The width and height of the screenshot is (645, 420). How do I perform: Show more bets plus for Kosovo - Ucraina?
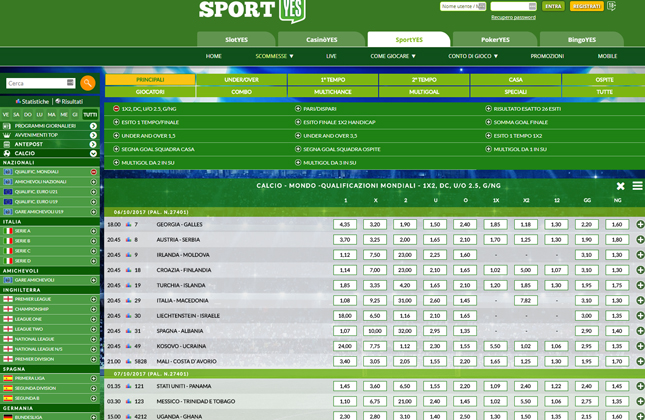coord(640,346)
